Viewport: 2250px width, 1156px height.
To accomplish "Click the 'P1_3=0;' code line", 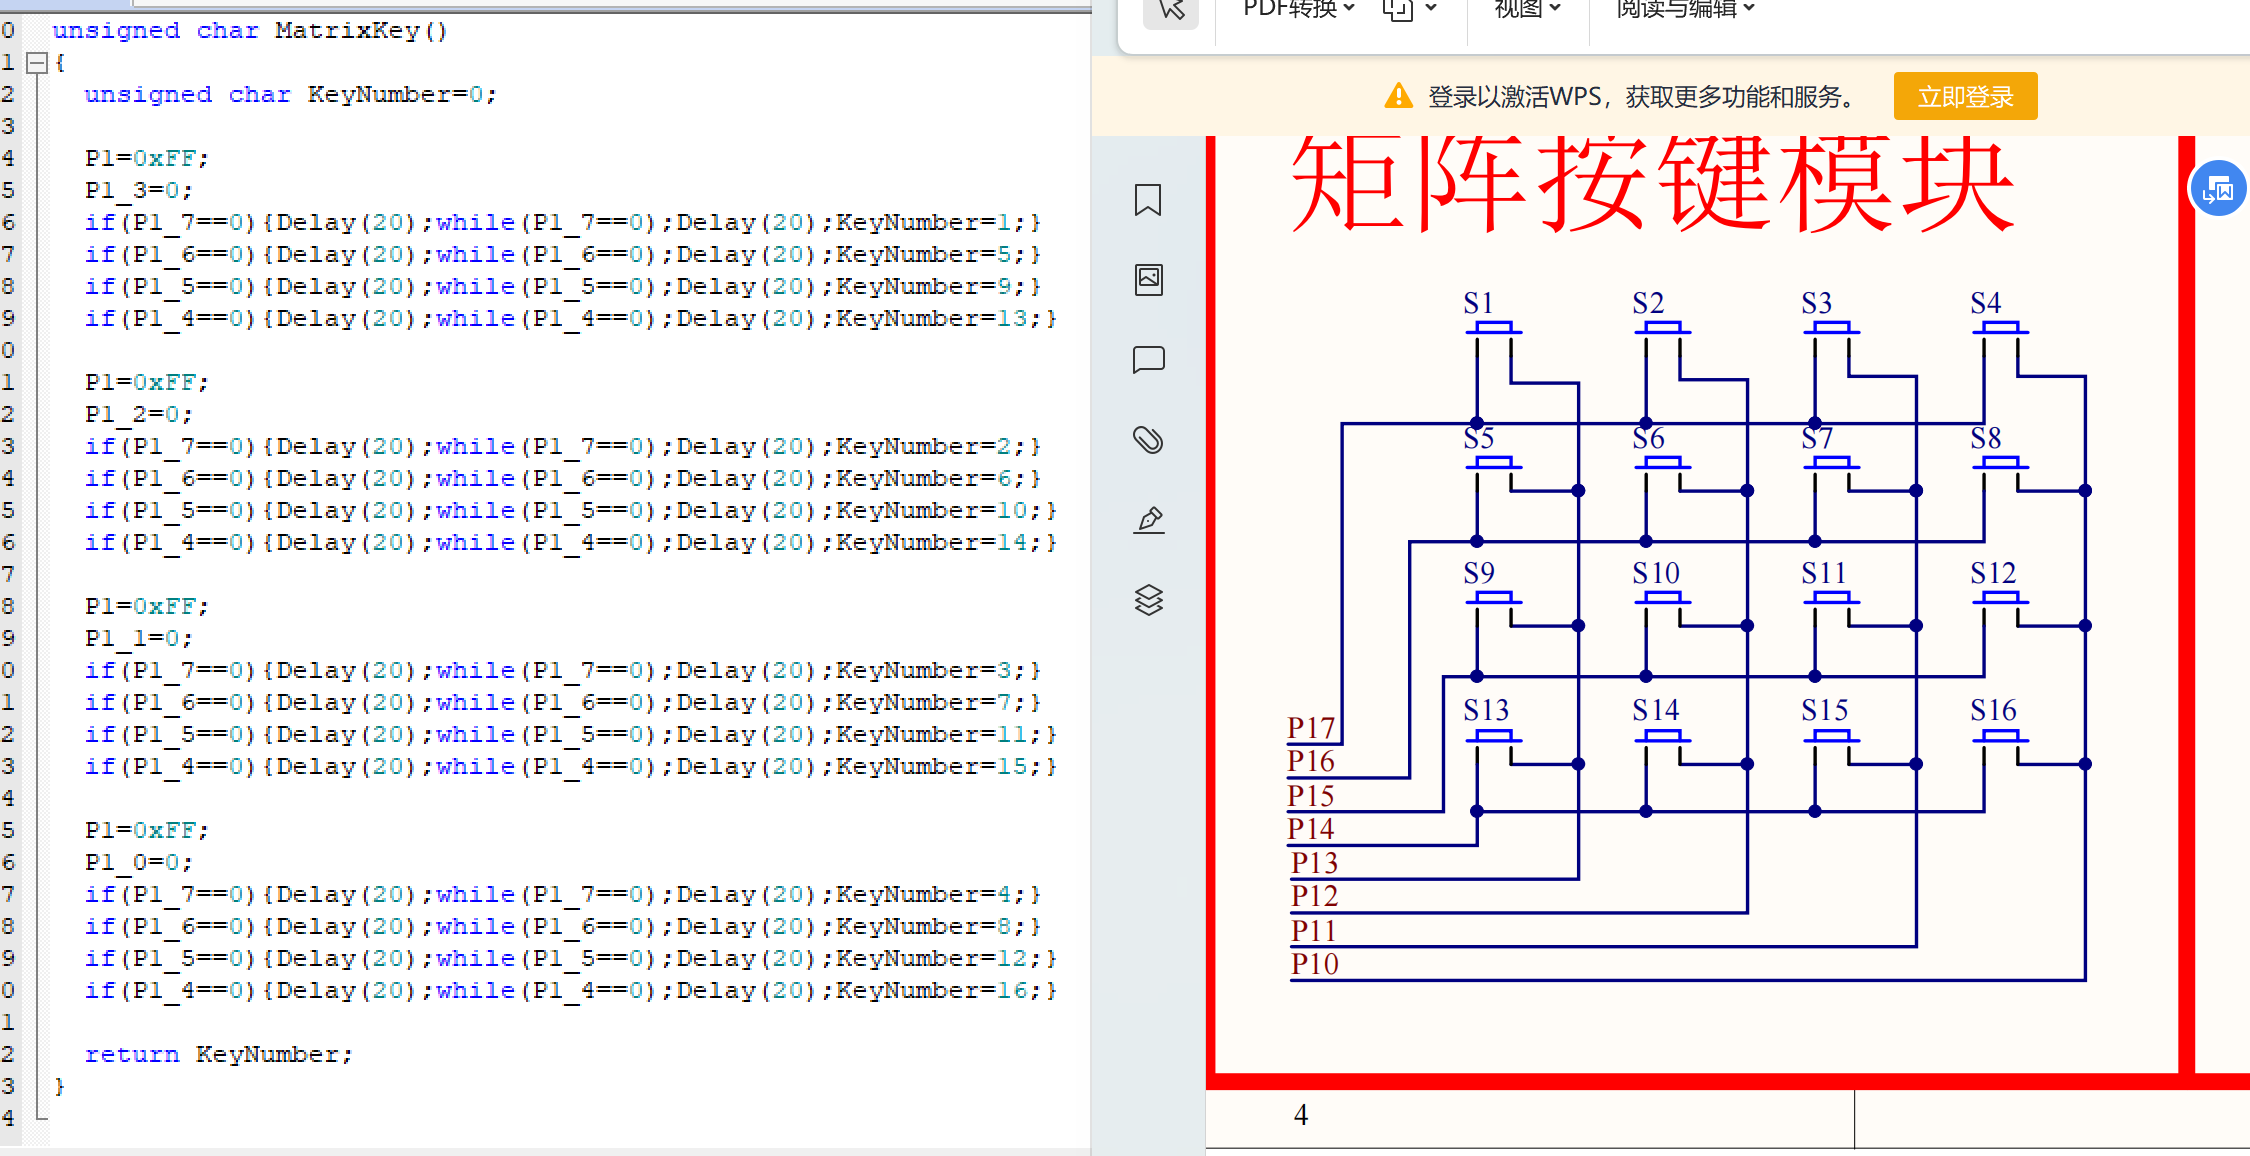I will click(139, 191).
